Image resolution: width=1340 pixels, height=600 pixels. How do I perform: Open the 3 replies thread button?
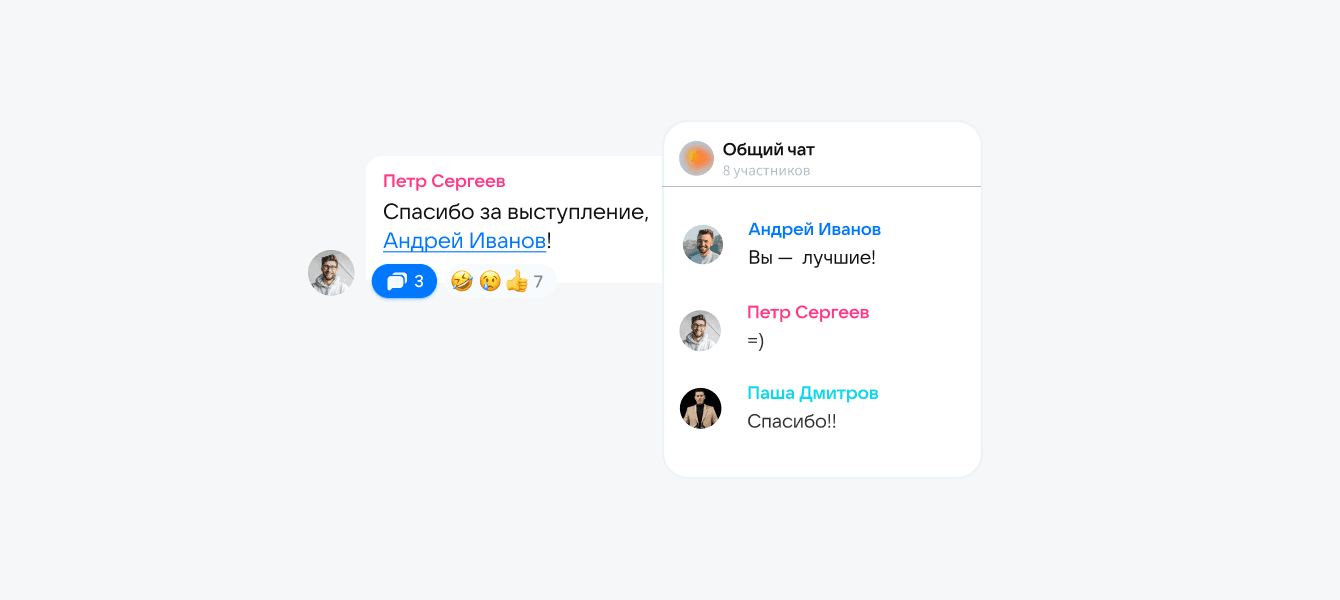pos(404,281)
